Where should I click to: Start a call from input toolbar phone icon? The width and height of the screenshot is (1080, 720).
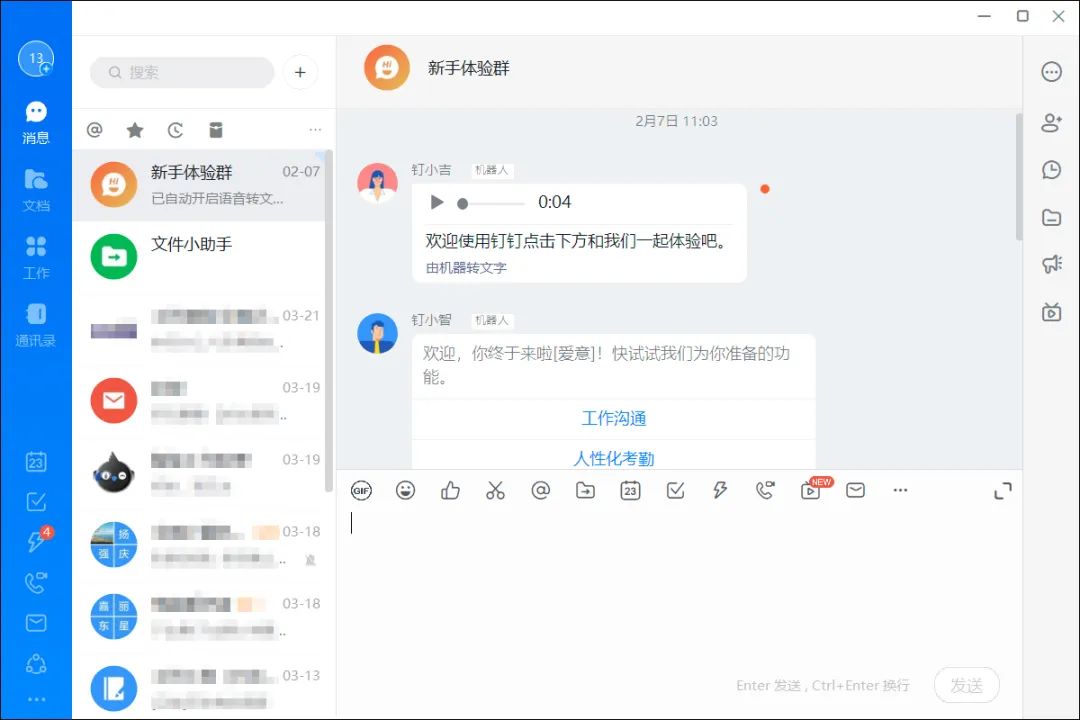(x=765, y=491)
